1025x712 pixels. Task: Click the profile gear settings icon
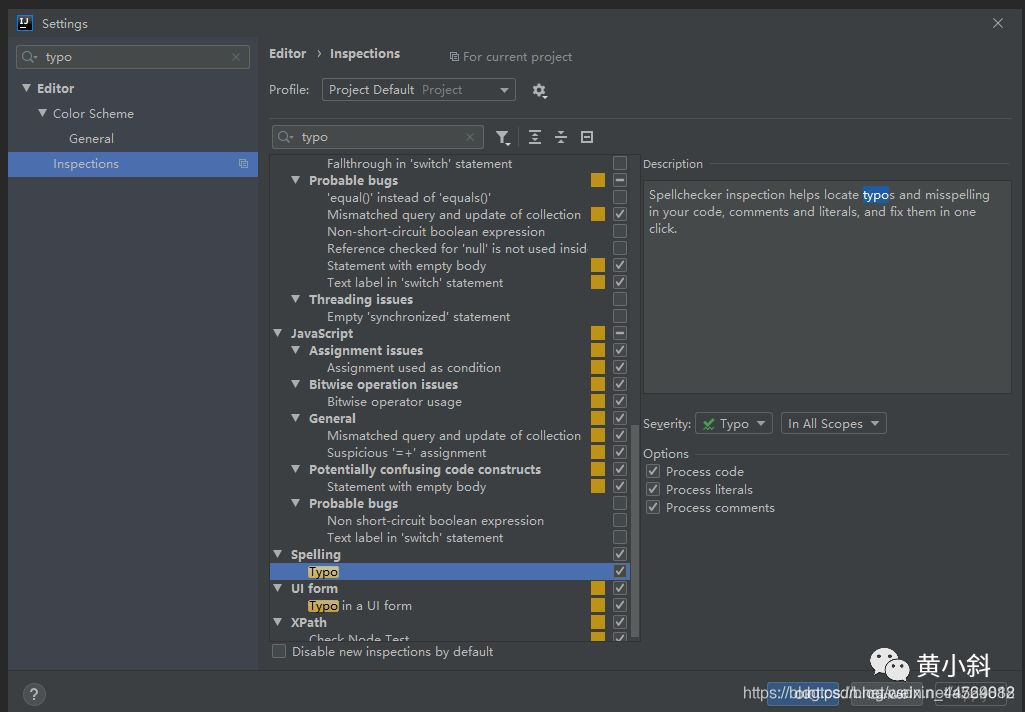539,90
